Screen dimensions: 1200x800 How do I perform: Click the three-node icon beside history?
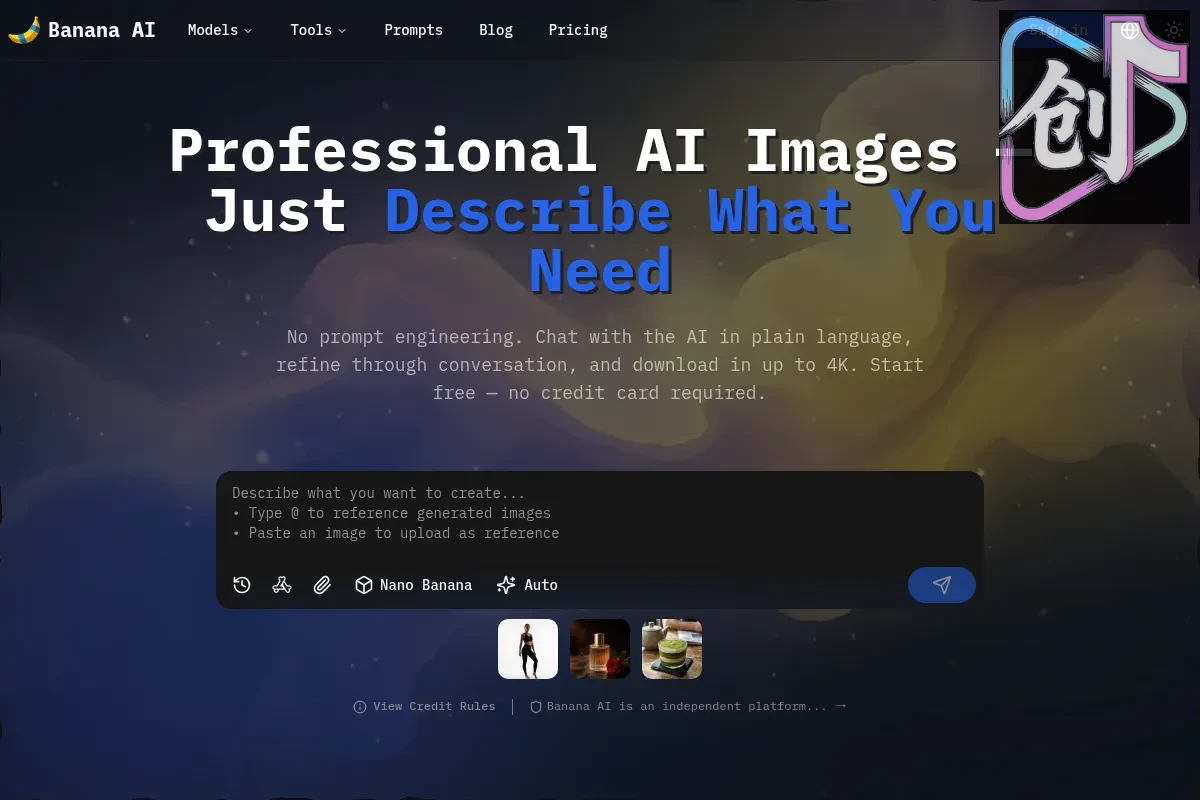tap(282, 585)
